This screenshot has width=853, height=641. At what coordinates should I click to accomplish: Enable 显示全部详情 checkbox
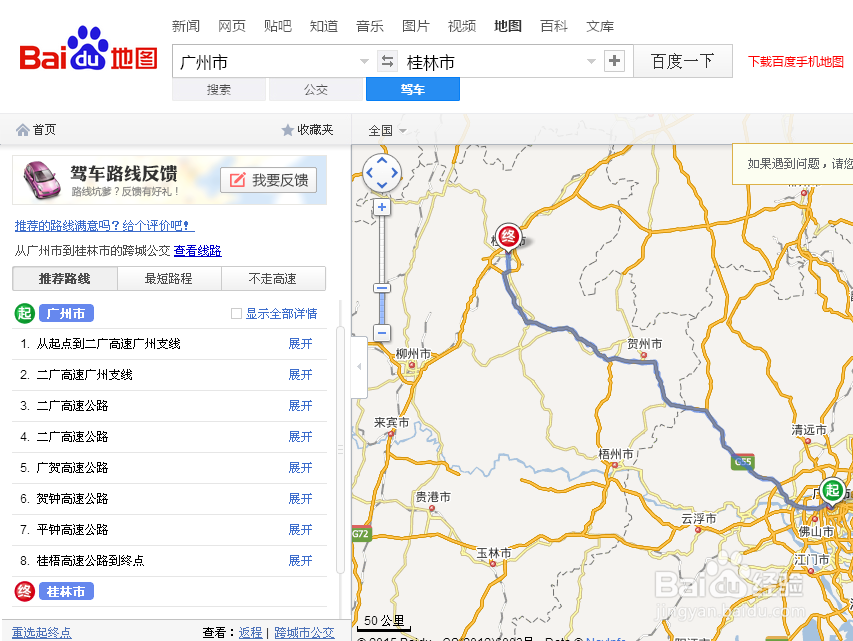point(236,313)
